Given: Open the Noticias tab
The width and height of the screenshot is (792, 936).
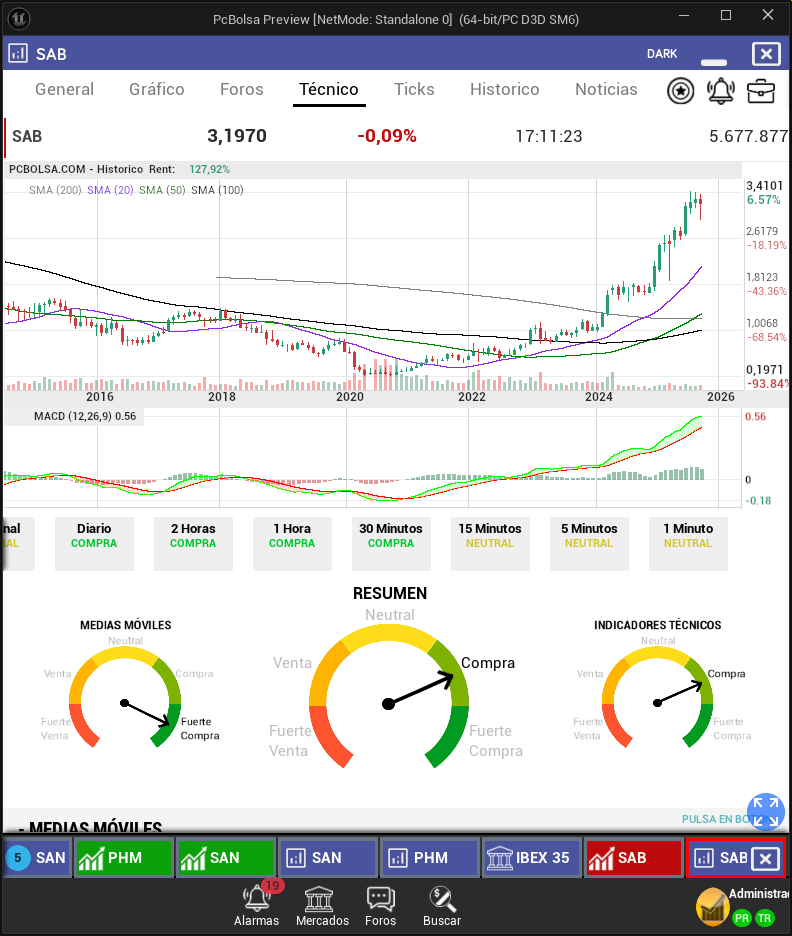Looking at the screenshot, I should 606,90.
